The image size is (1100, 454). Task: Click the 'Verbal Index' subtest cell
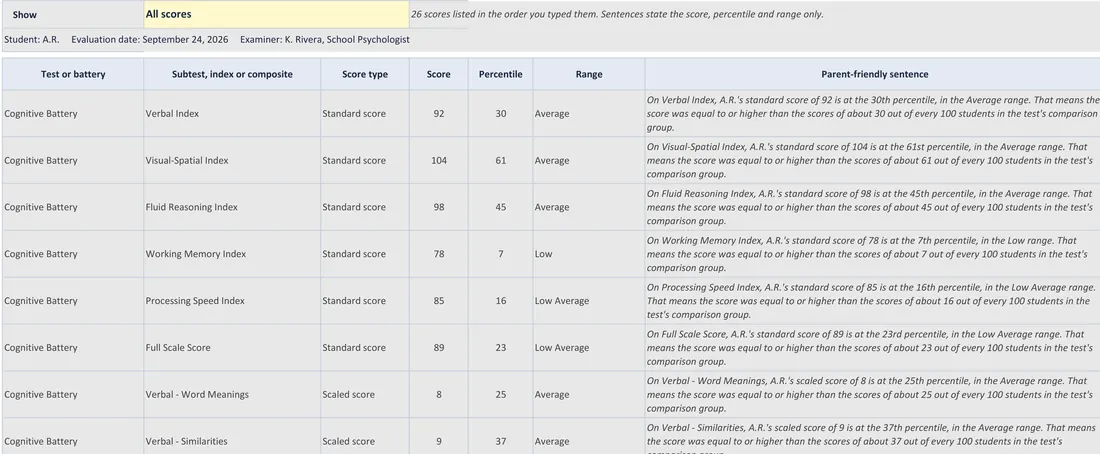(232, 114)
